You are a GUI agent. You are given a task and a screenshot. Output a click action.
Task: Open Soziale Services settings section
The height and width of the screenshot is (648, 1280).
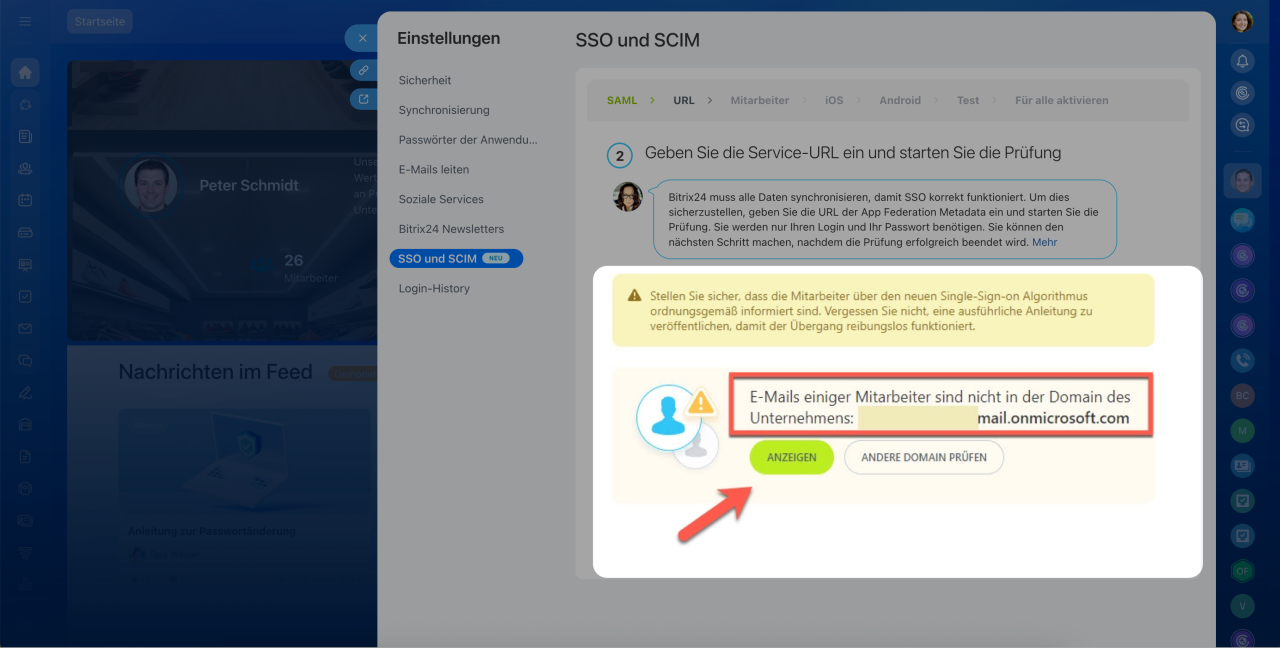[441, 199]
